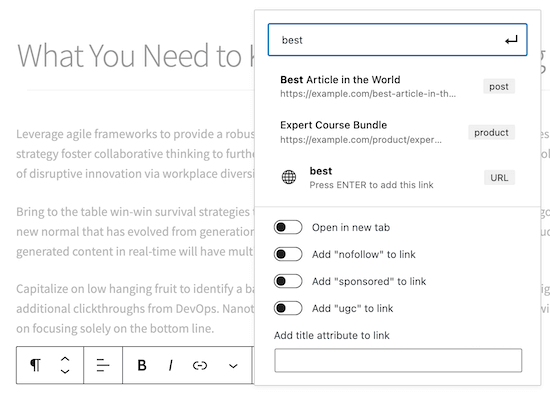Click the paragraph starting Capitalize on low hanging
The height and width of the screenshot is (393, 550).
(x=135, y=309)
